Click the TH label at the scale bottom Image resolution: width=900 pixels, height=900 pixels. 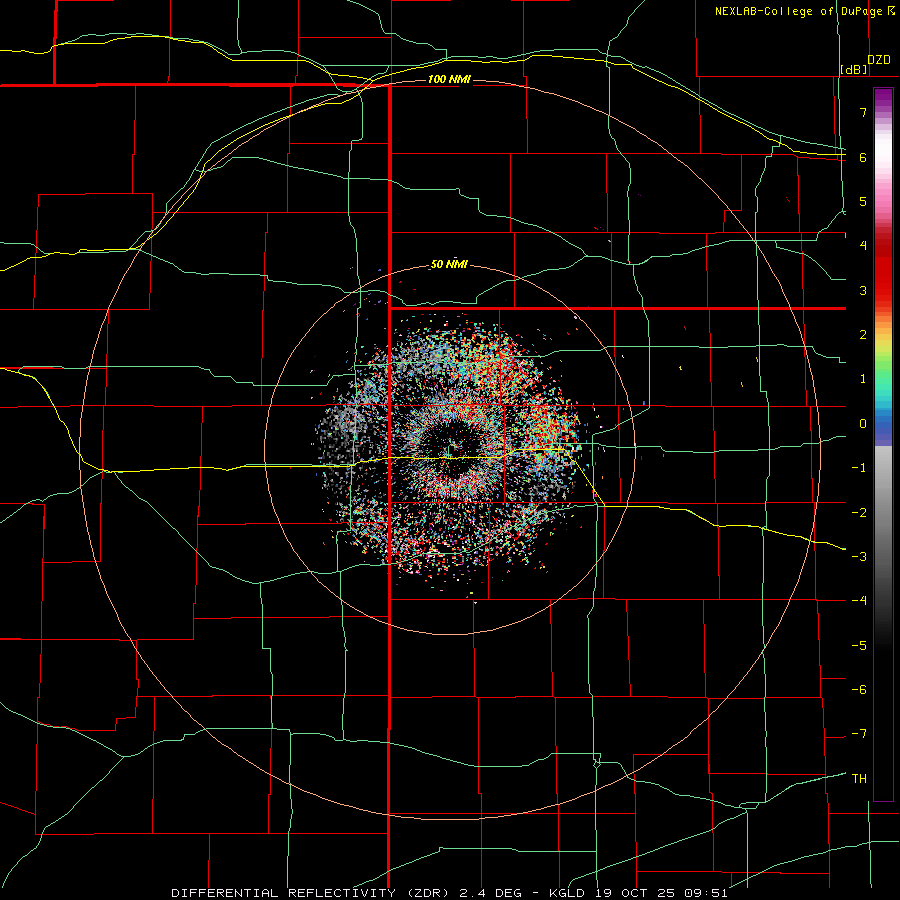[859, 778]
